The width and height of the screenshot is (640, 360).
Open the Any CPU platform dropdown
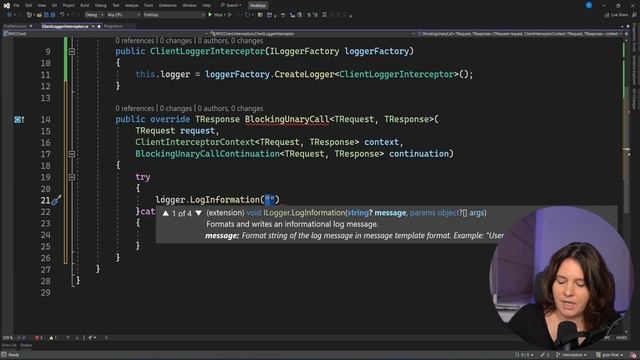tap(124, 15)
